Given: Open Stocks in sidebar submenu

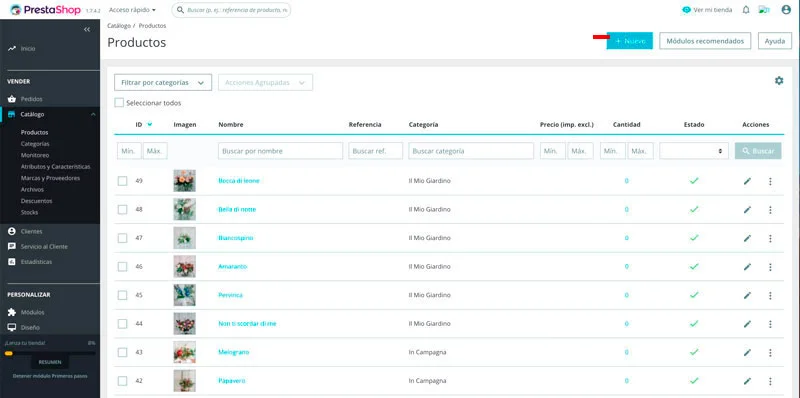Looking at the screenshot, I should click(30, 212).
